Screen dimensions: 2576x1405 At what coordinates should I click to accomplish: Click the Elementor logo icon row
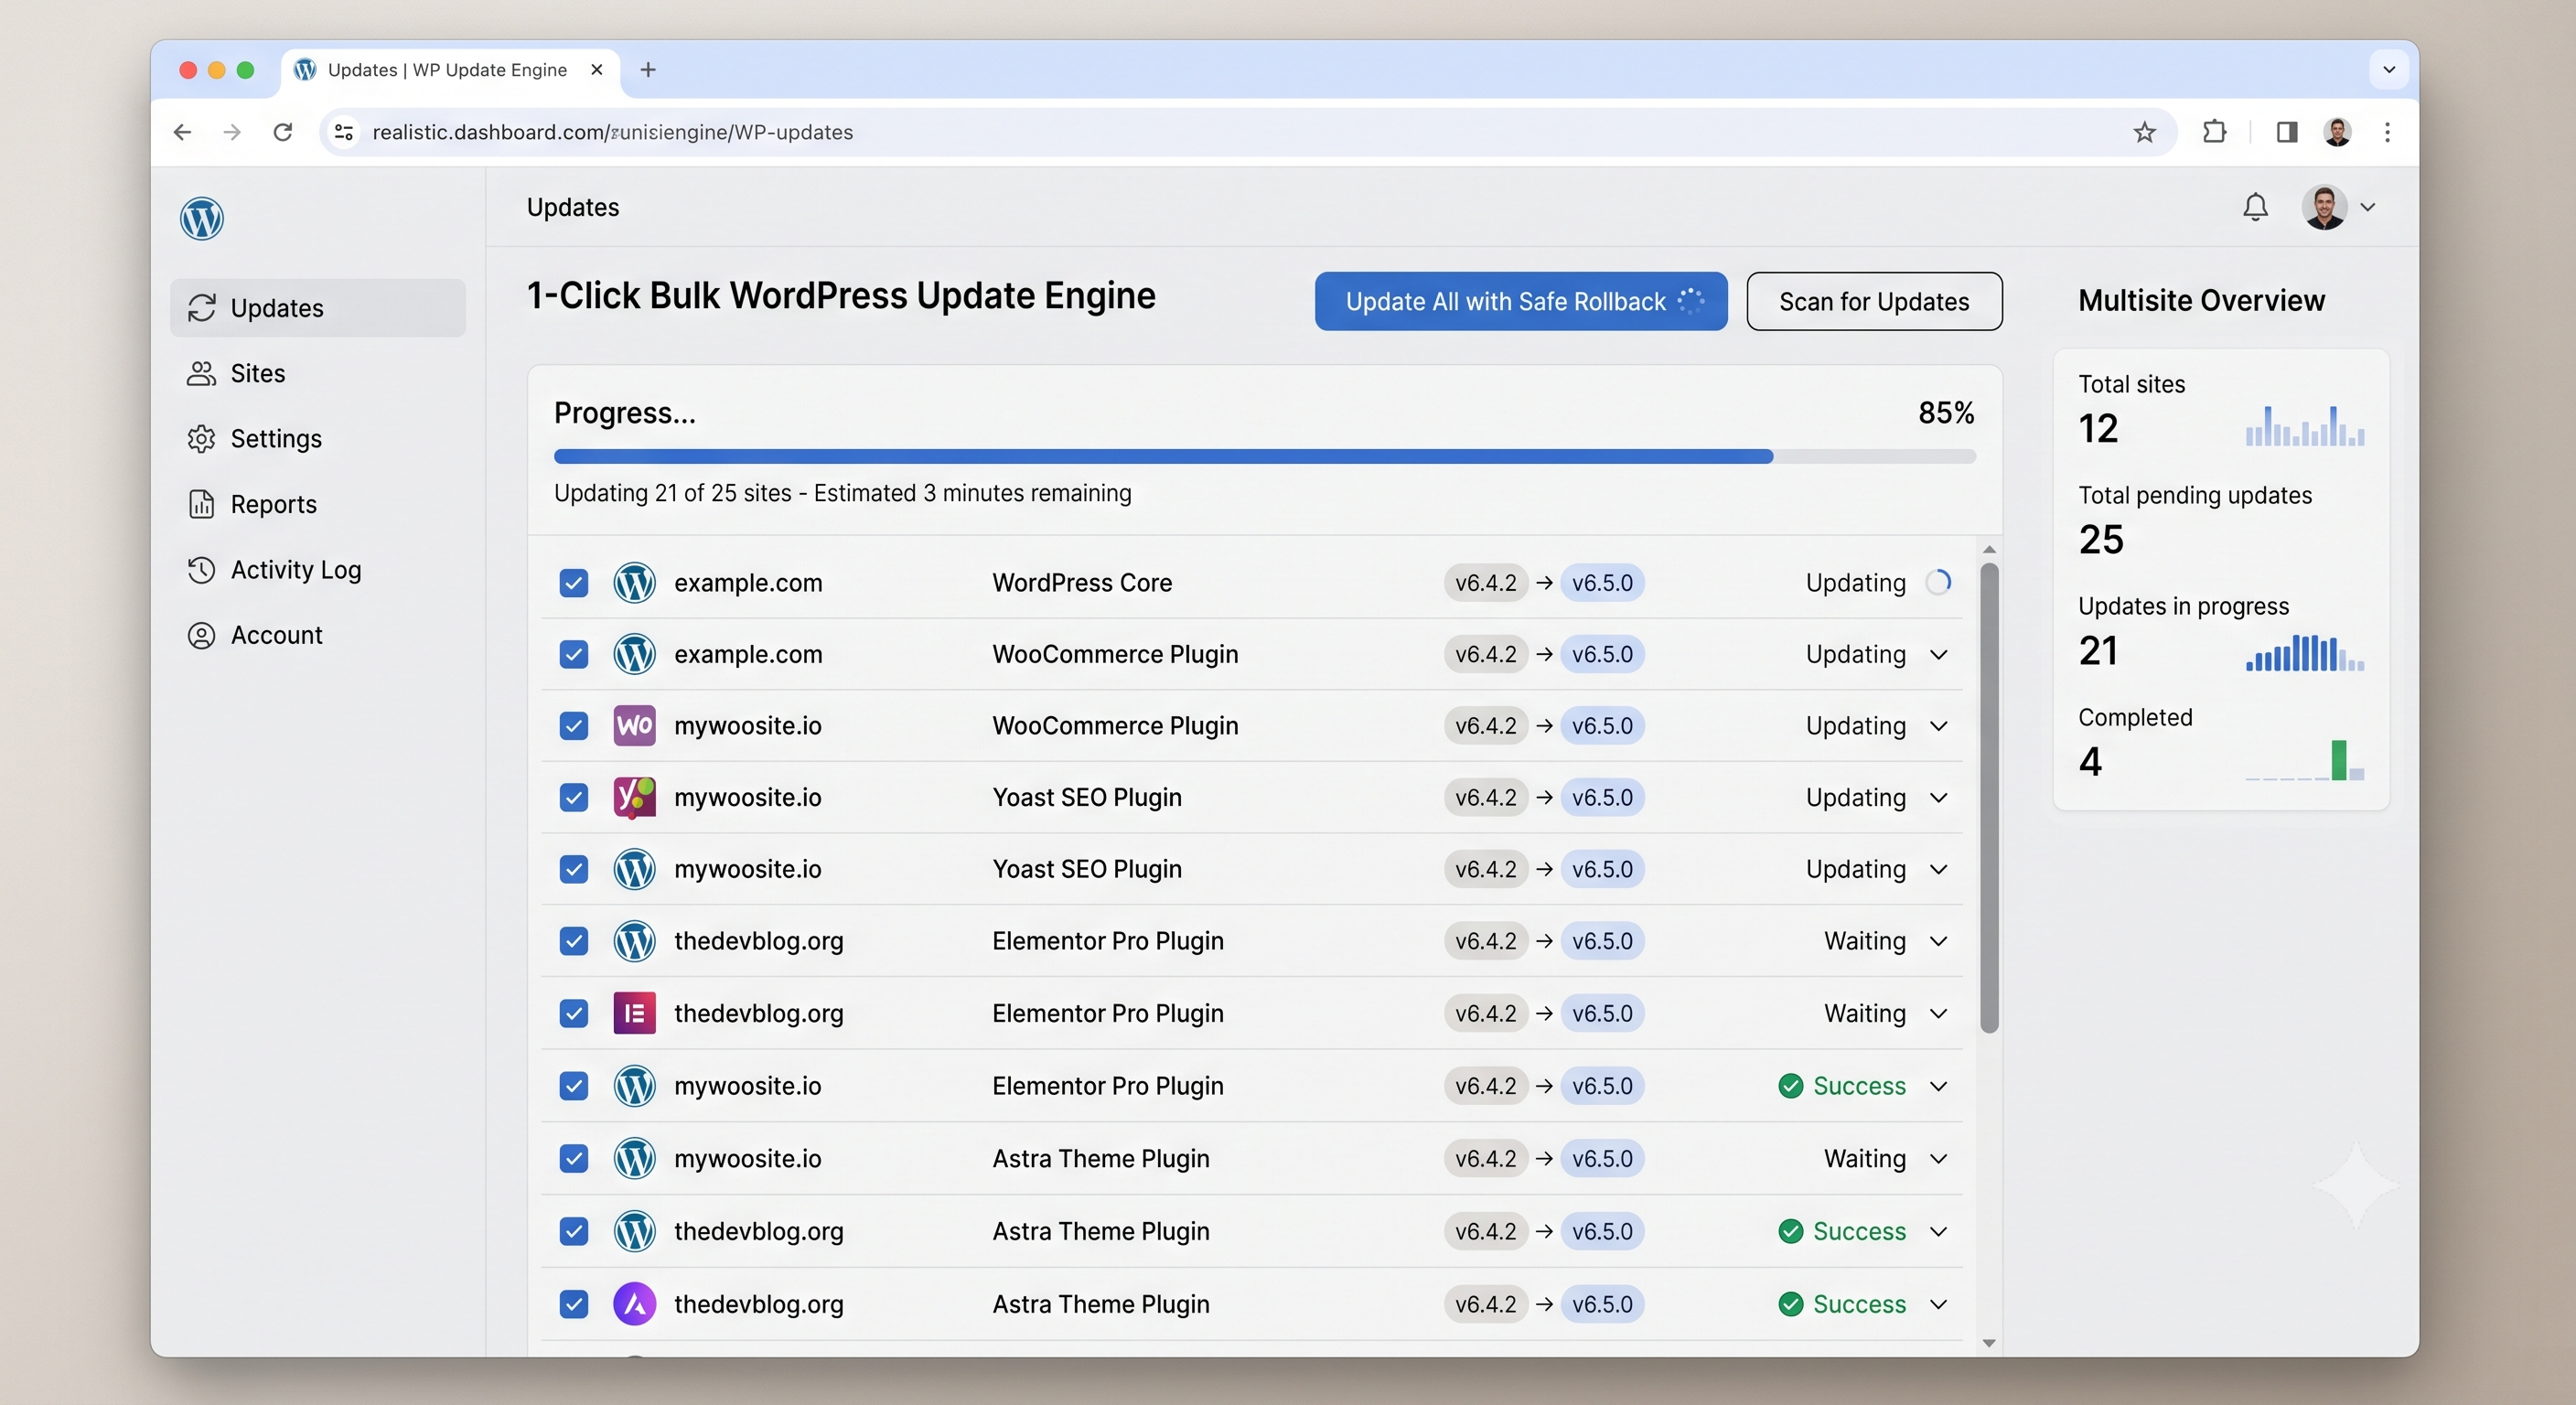point(634,1013)
